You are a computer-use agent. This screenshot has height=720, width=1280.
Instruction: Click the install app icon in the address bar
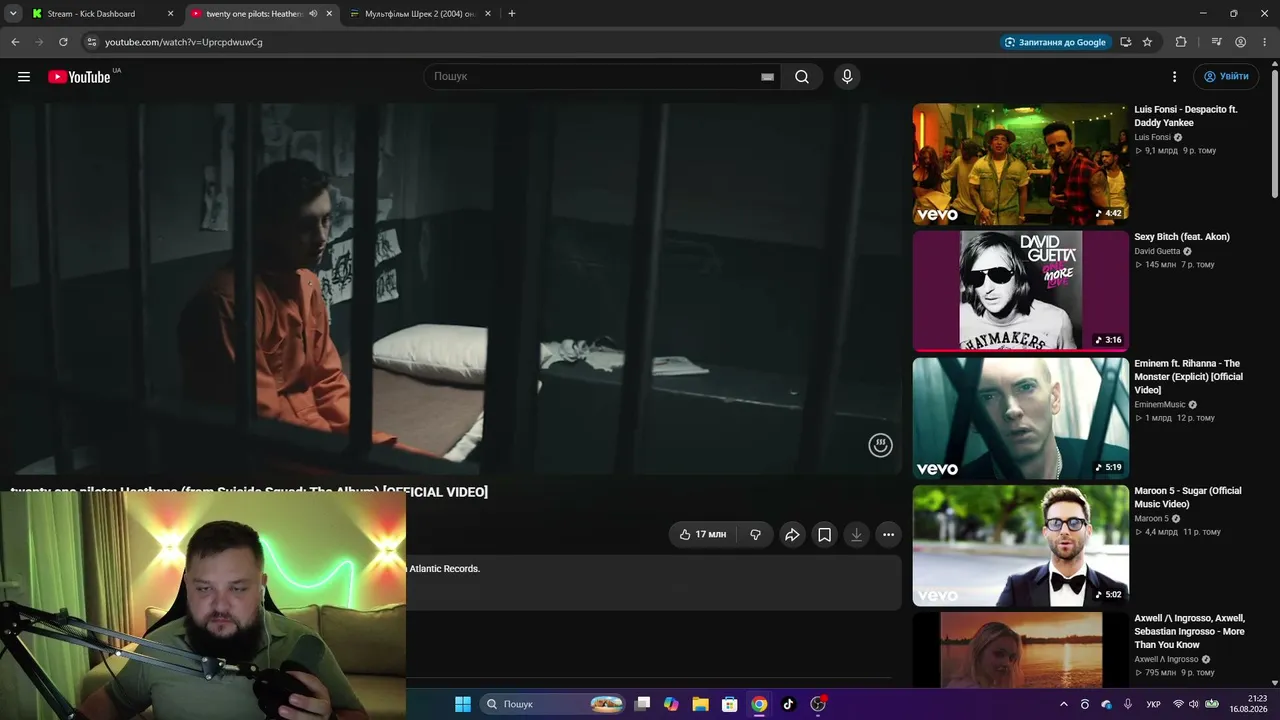coord(1126,42)
